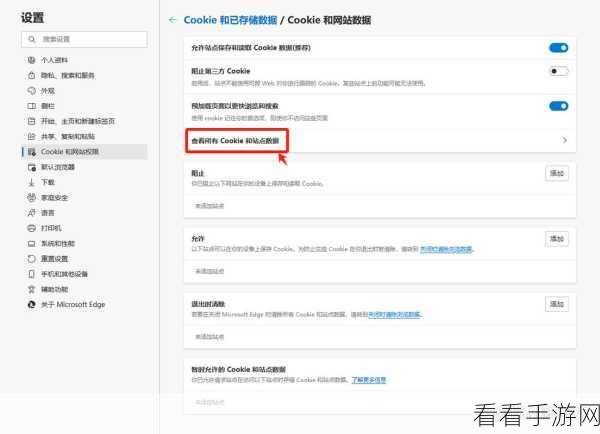Viewport: 600px width, 434px height.
Task: Open the link in 退出时清除 description
Action: point(395,315)
